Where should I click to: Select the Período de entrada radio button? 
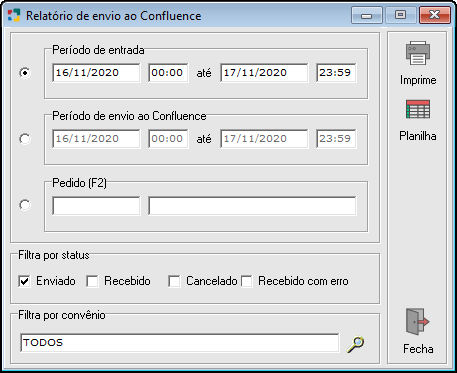25,73
